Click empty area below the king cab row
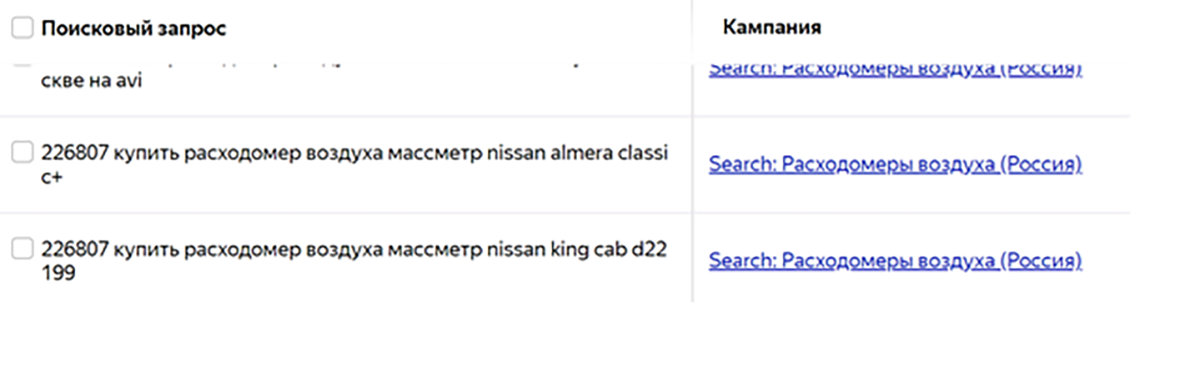This screenshot has width=1200, height=383. (x=600, y=342)
